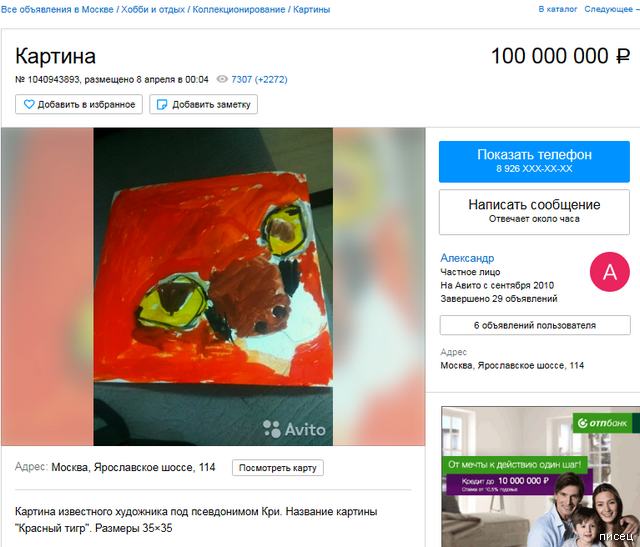The image size is (640, 547).
Task: Open Хобби и отдых breadcrumb category
Action: (x=153, y=9)
